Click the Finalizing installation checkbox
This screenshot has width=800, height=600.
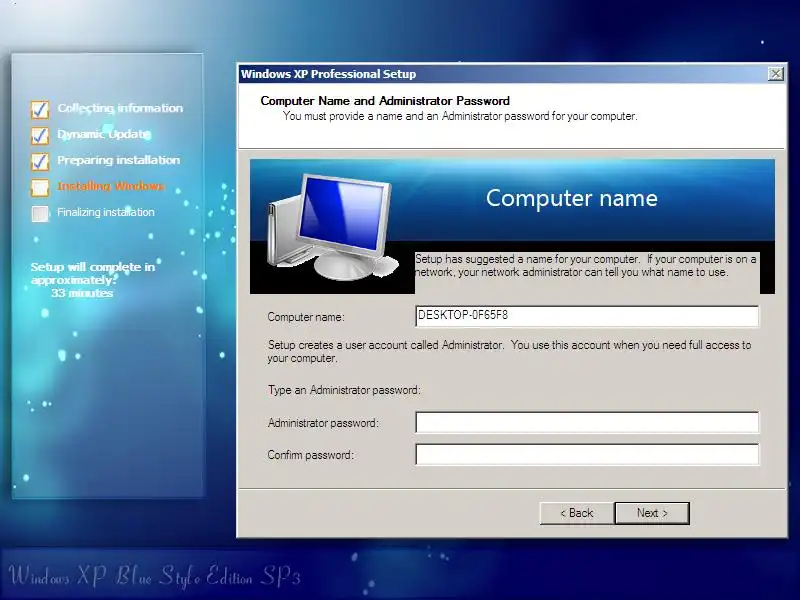[x=40, y=213]
